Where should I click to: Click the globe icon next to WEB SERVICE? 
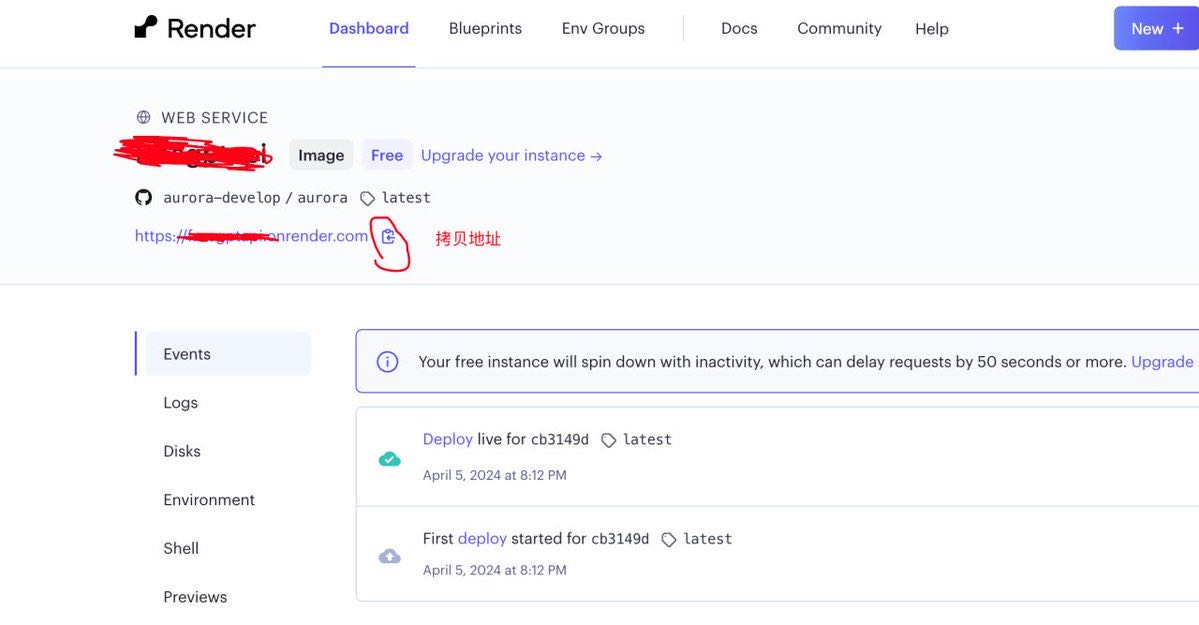144,117
